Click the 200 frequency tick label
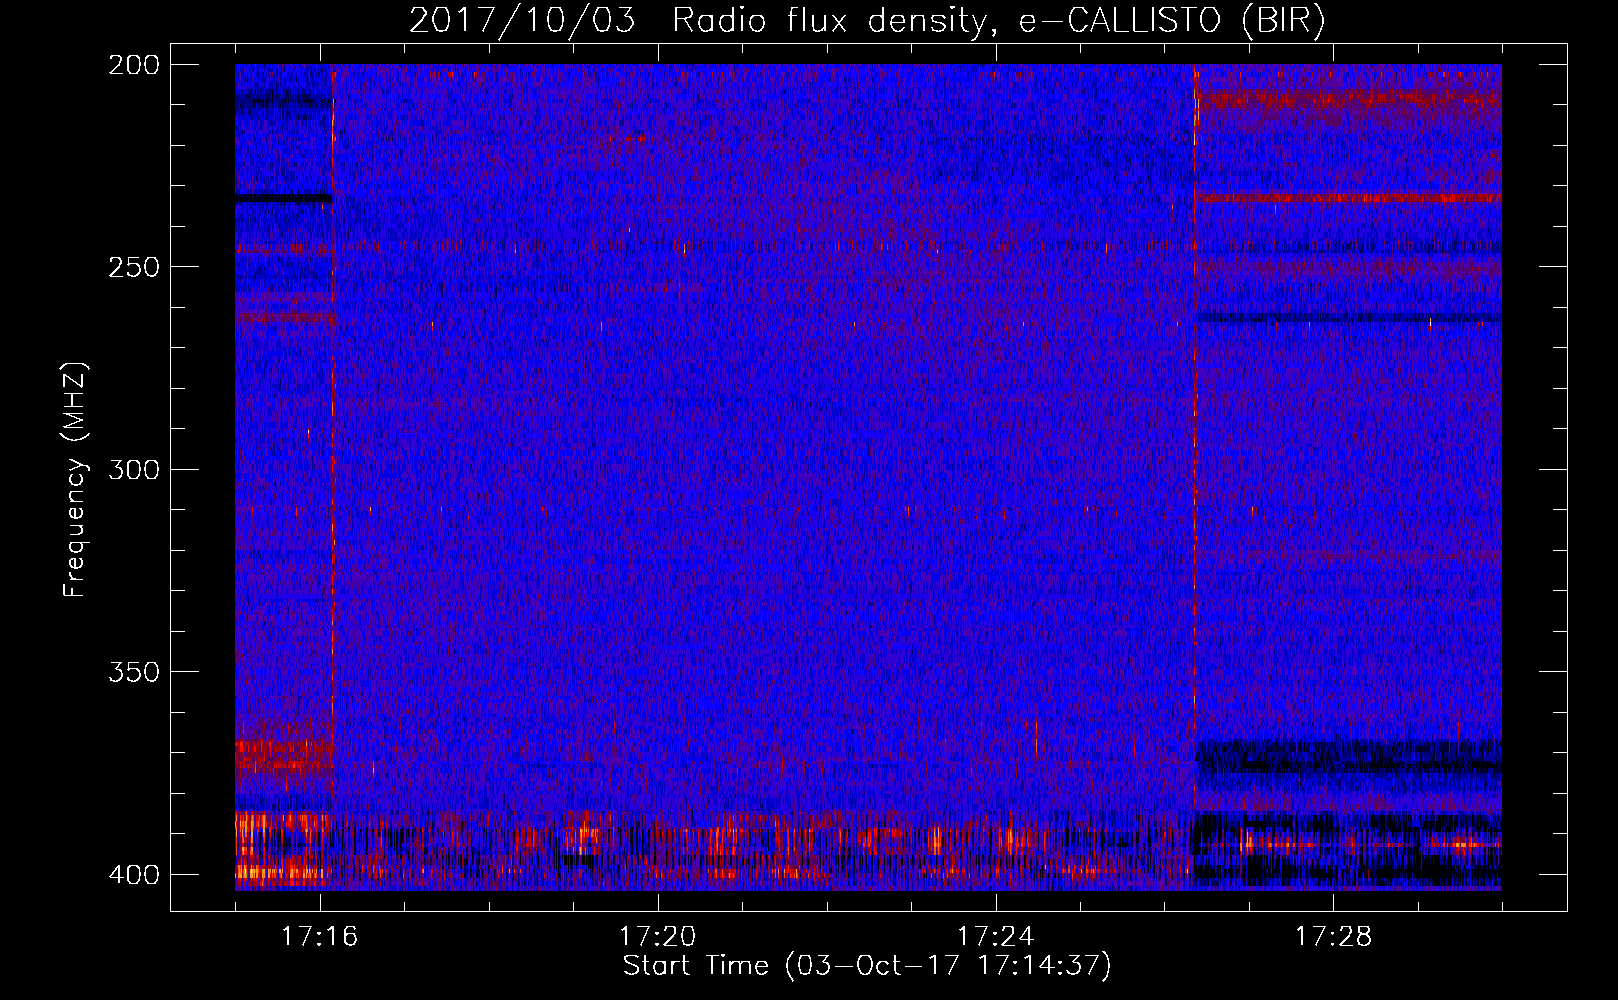 134,65
